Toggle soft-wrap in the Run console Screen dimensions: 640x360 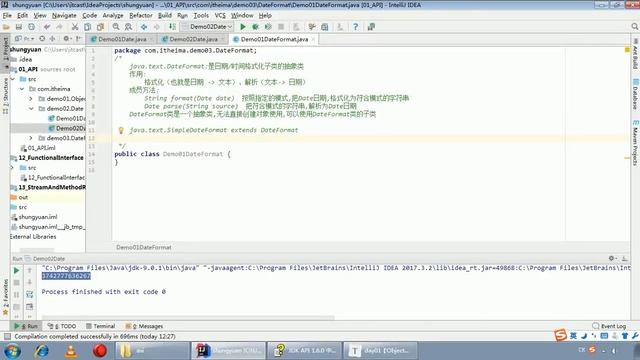click(x=29, y=294)
